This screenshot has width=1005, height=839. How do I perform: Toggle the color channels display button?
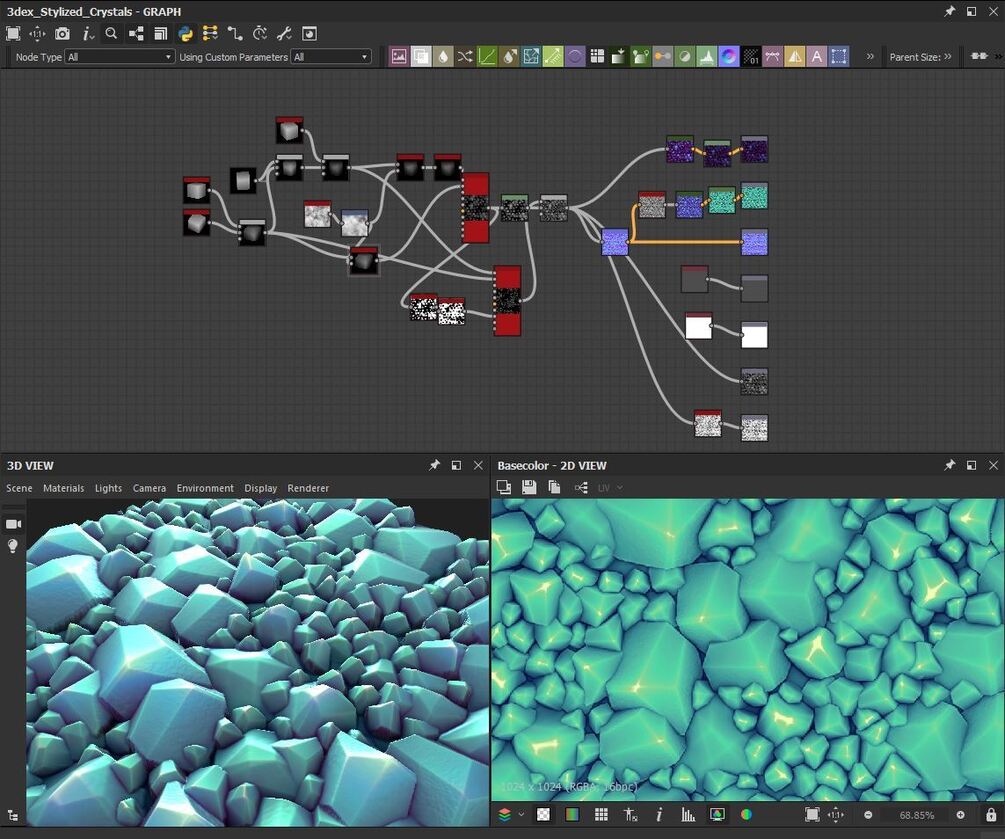coord(572,815)
